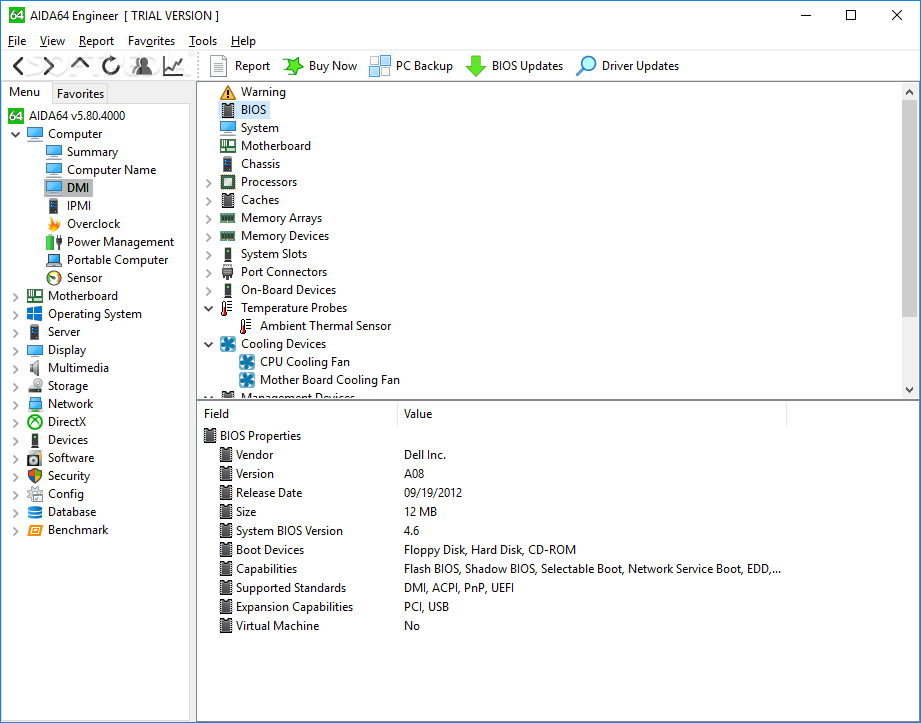
Task: Click the Database stack icon
Action: pos(35,512)
